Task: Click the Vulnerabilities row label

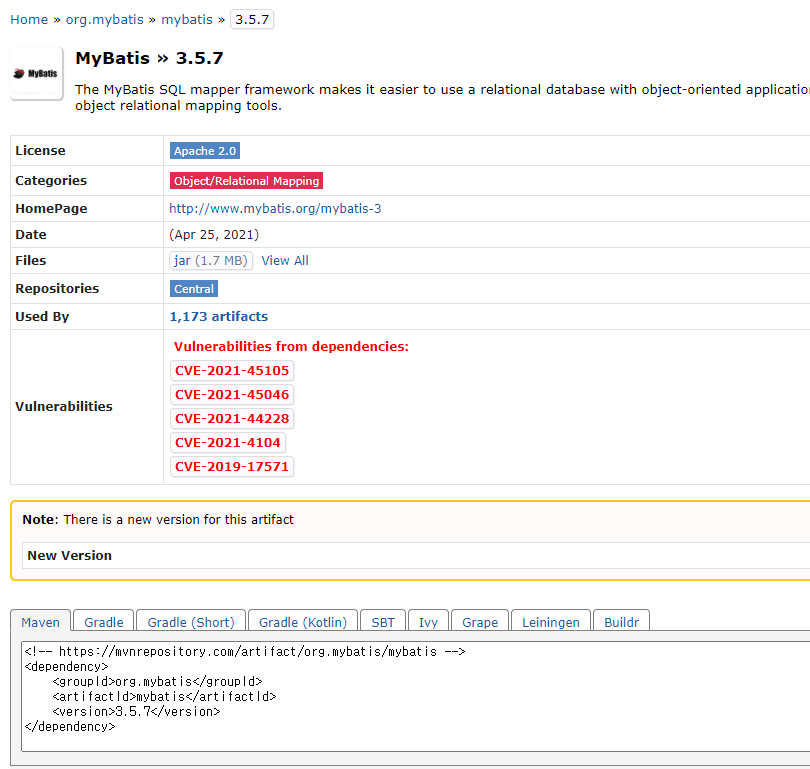Action: point(64,406)
